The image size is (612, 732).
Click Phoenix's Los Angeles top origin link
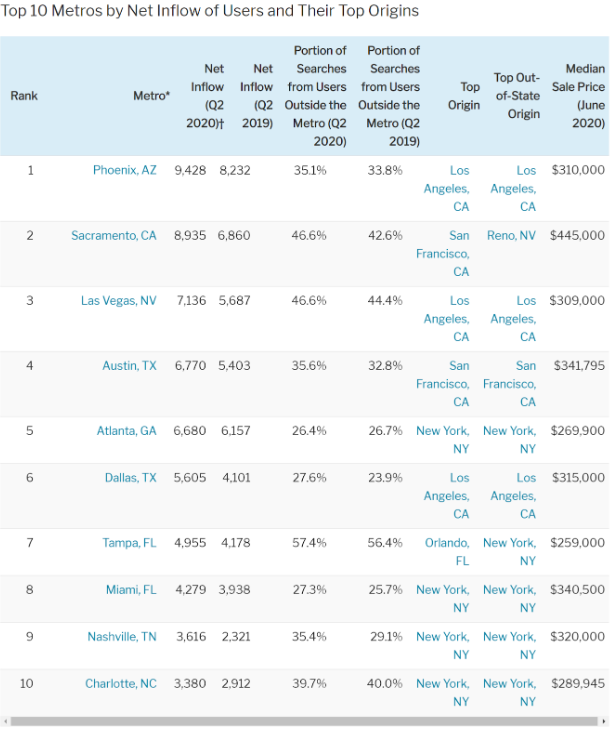(x=447, y=188)
